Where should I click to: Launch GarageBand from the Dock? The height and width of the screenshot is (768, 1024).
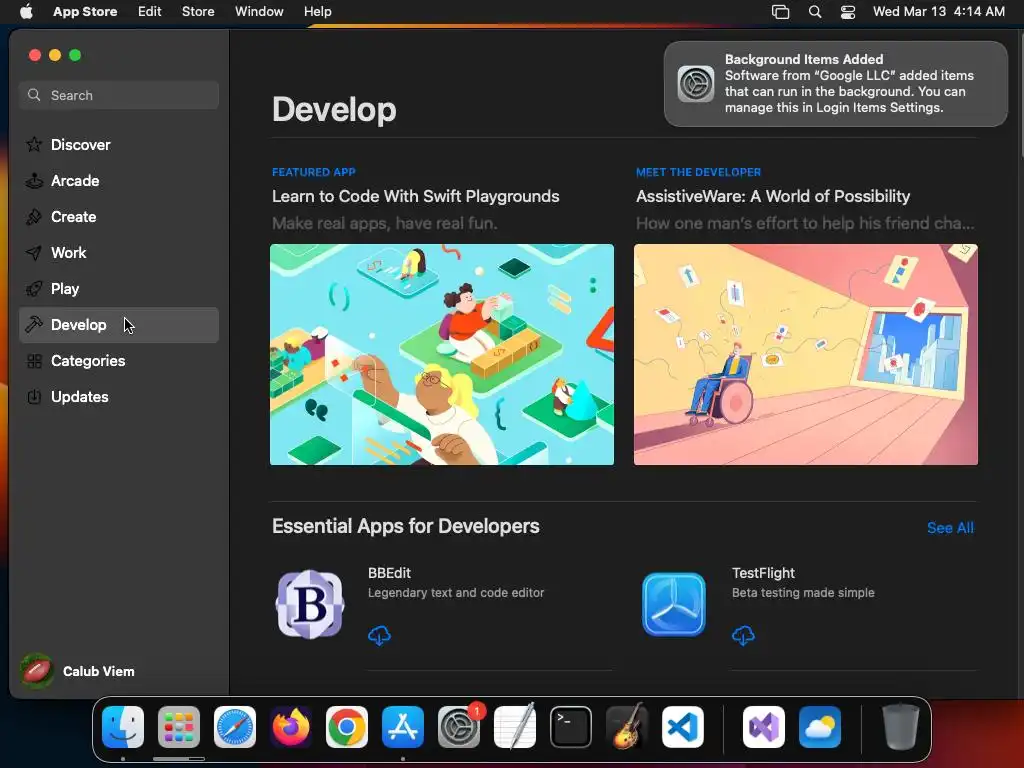(x=627, y=726)
